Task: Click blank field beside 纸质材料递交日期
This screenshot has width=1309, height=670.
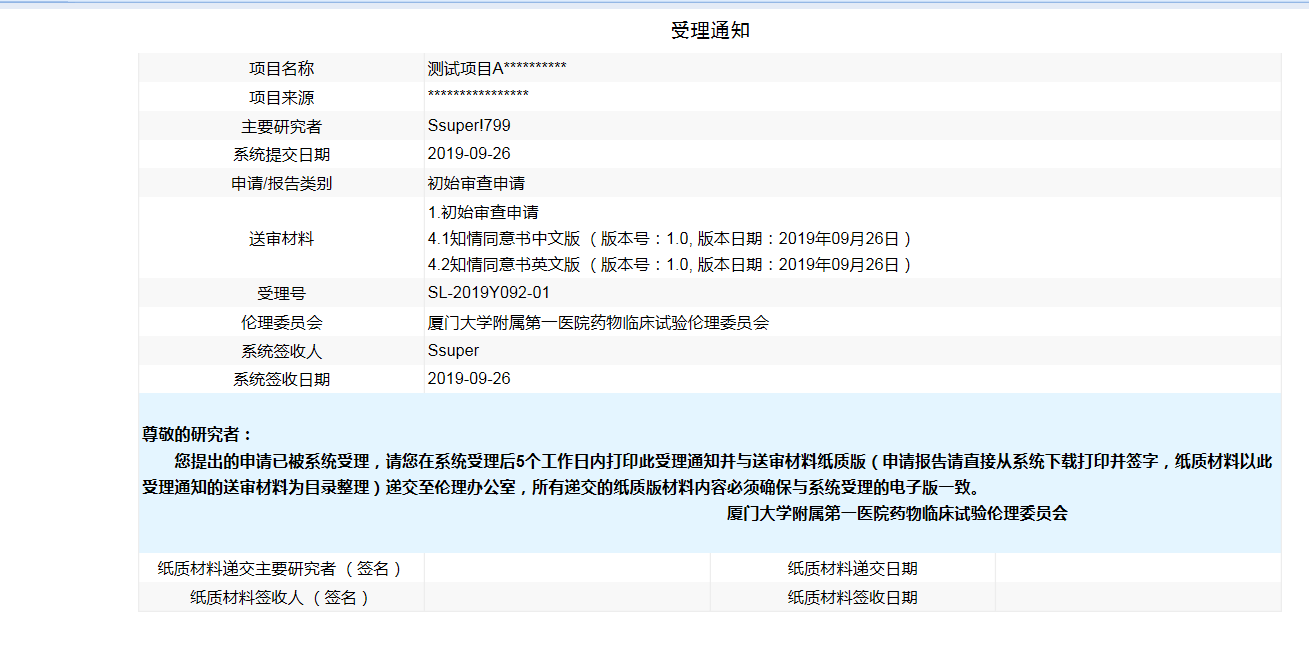Action: [x=1137, y=568]
